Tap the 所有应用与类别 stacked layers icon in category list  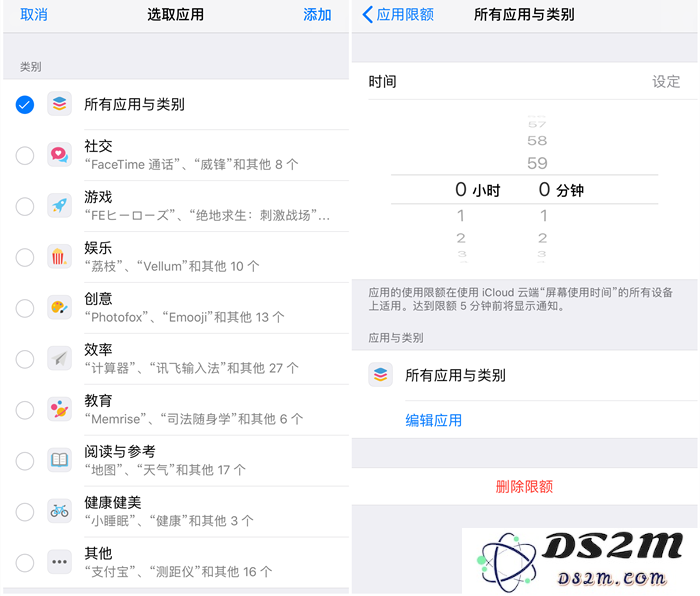pos(59,104)
